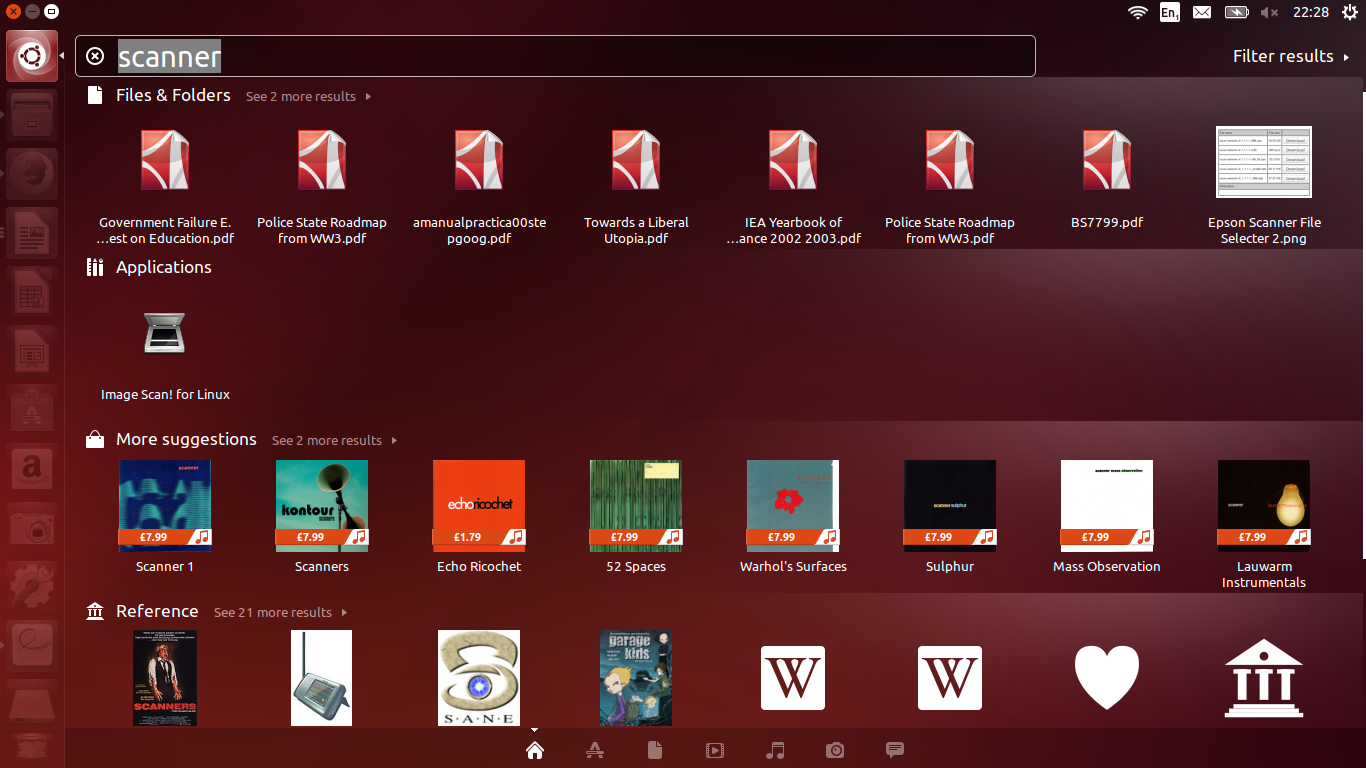
Task: Switch to the Photos lens
Action: [835, 750]
